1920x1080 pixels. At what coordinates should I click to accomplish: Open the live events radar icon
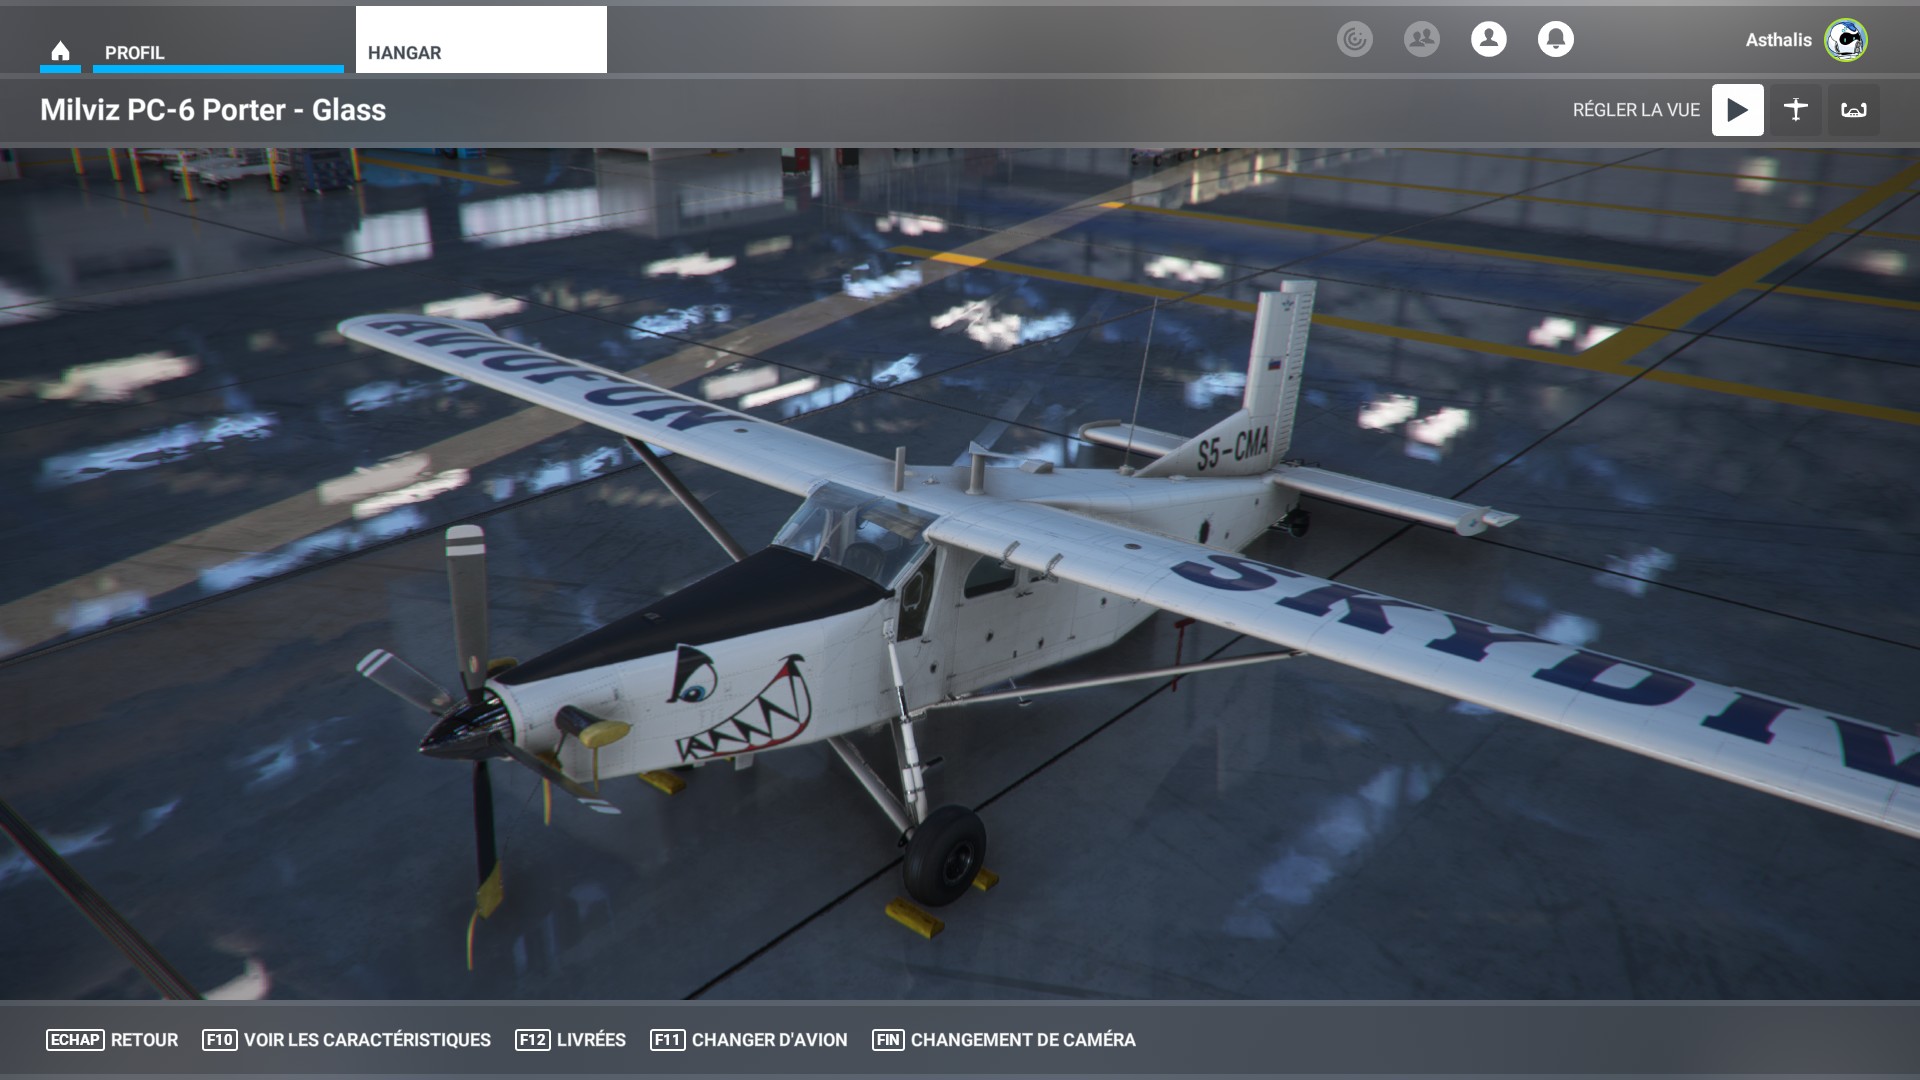[1355, 39]
